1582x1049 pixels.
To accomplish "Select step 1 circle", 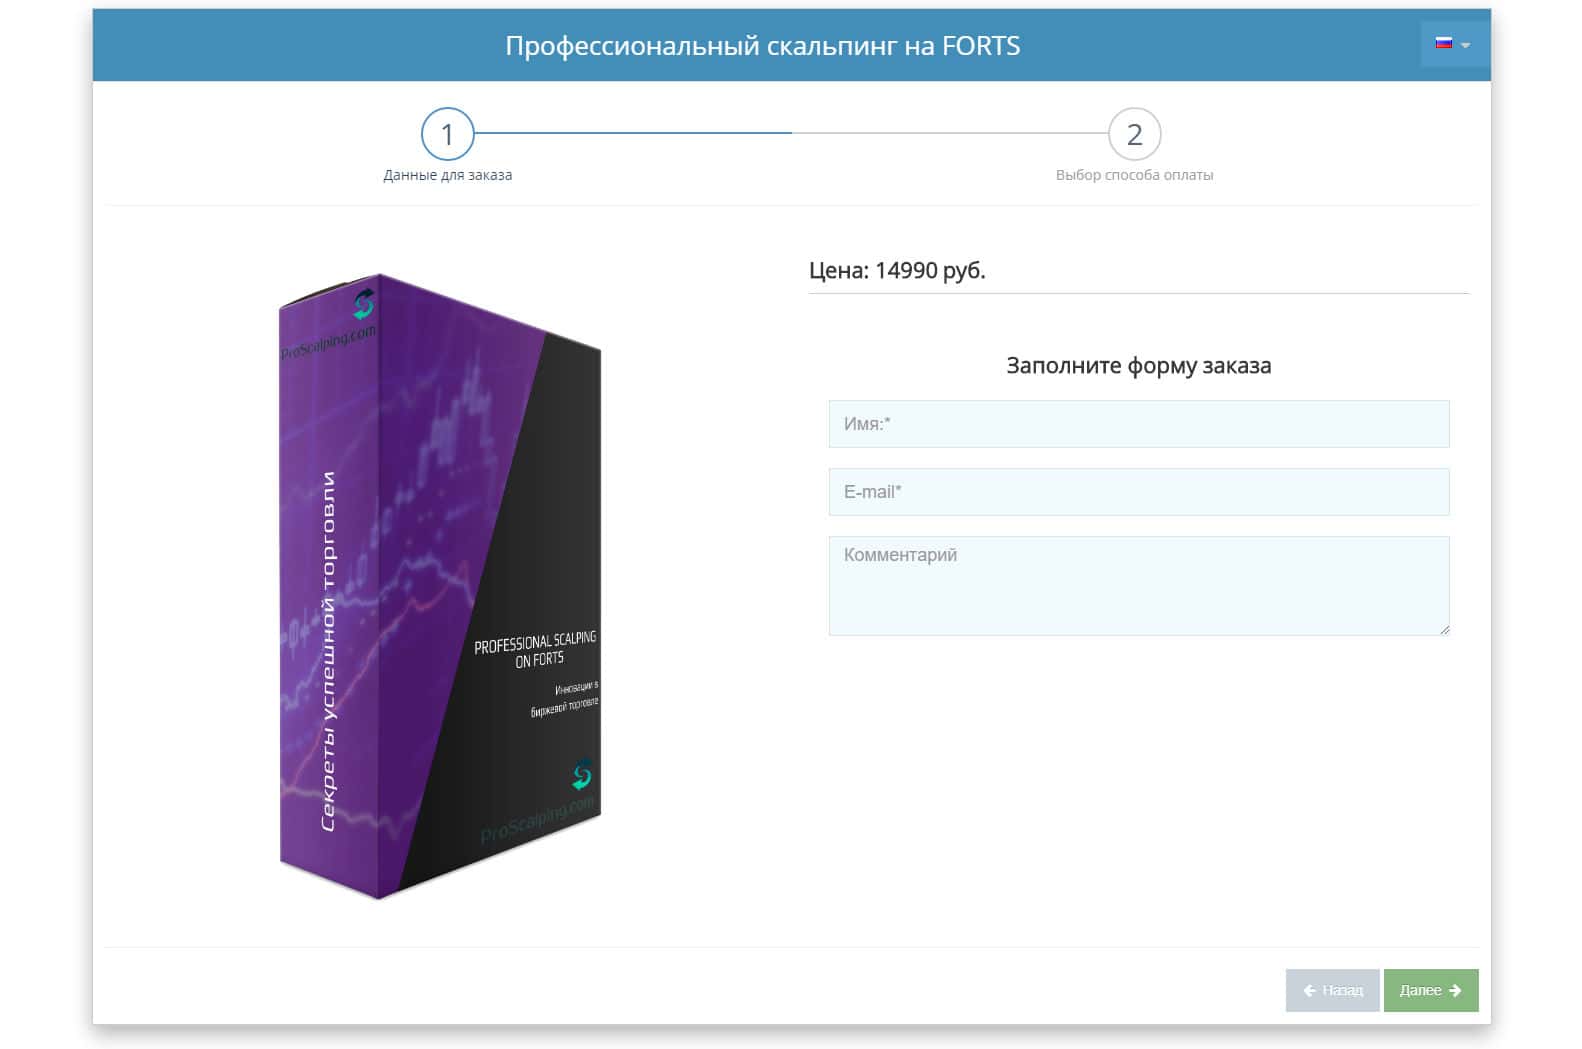I will coord(447,134).
